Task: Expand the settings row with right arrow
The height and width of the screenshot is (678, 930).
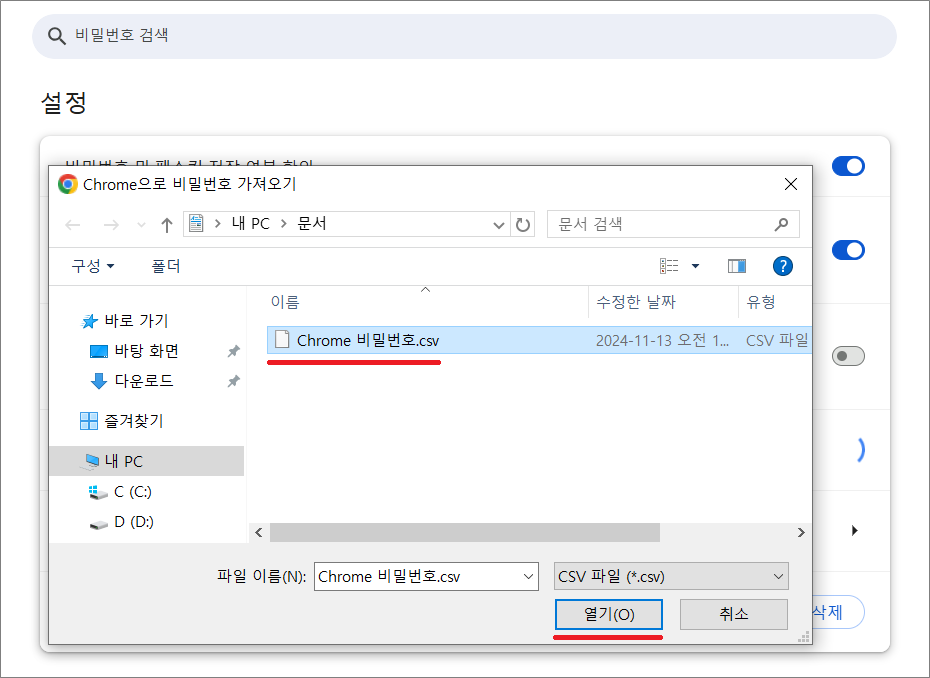Action: pos(855,530)
